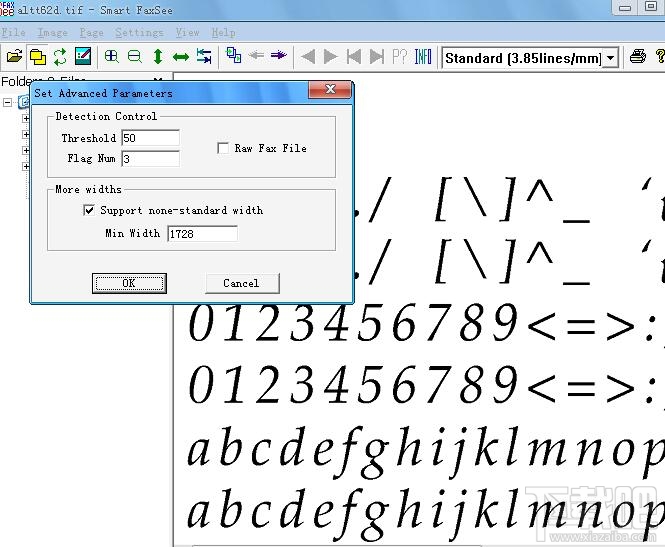Click the yellow help question mark icon
The width and height of the screenshot is (665, 547).
tap(660, 56)
